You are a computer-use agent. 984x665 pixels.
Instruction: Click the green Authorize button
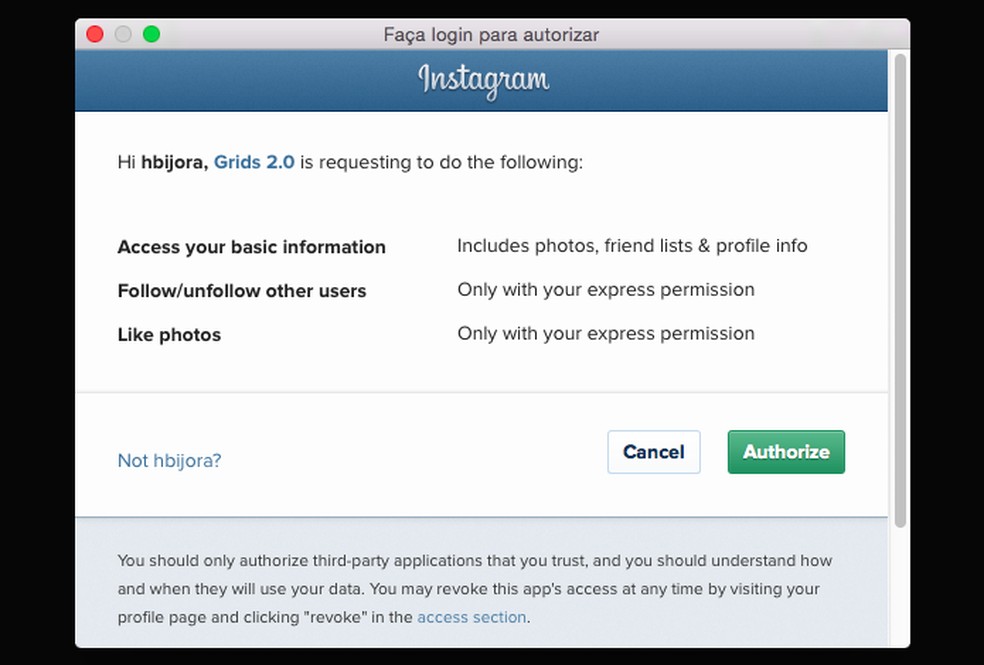[786, 452]
